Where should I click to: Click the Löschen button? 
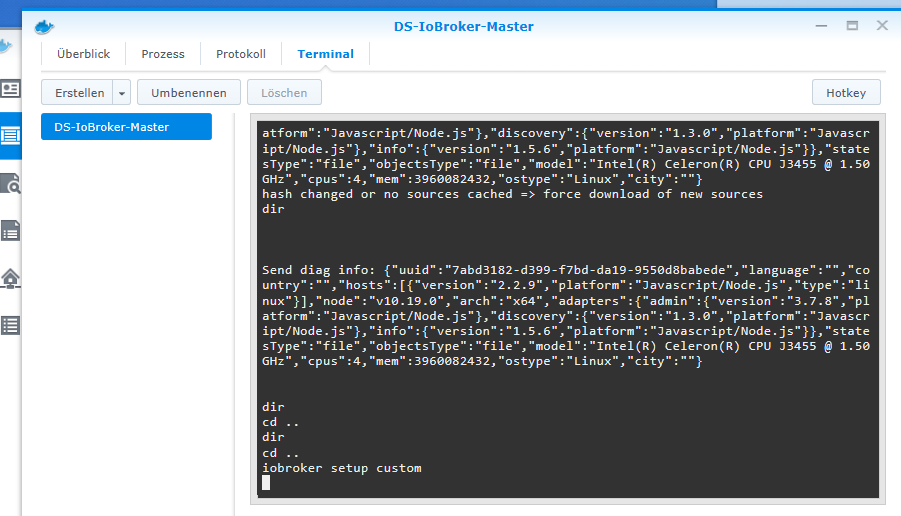pyautogui.click(x=284, y=93)
